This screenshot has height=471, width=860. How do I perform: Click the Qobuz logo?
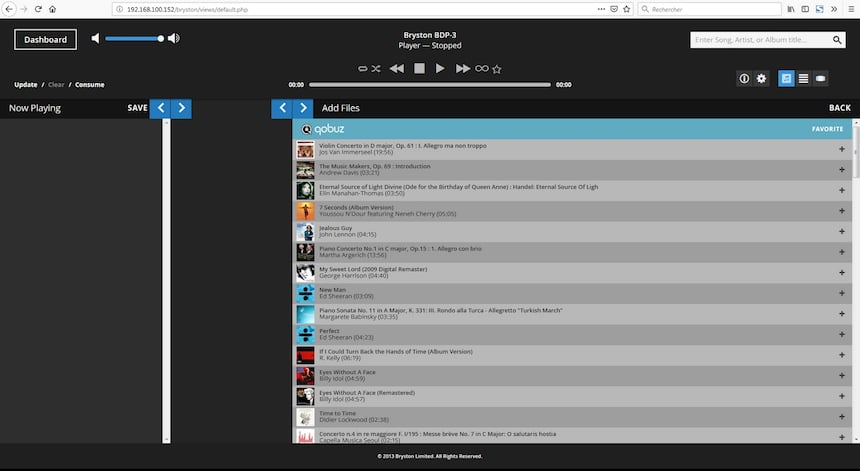point(322,129)
